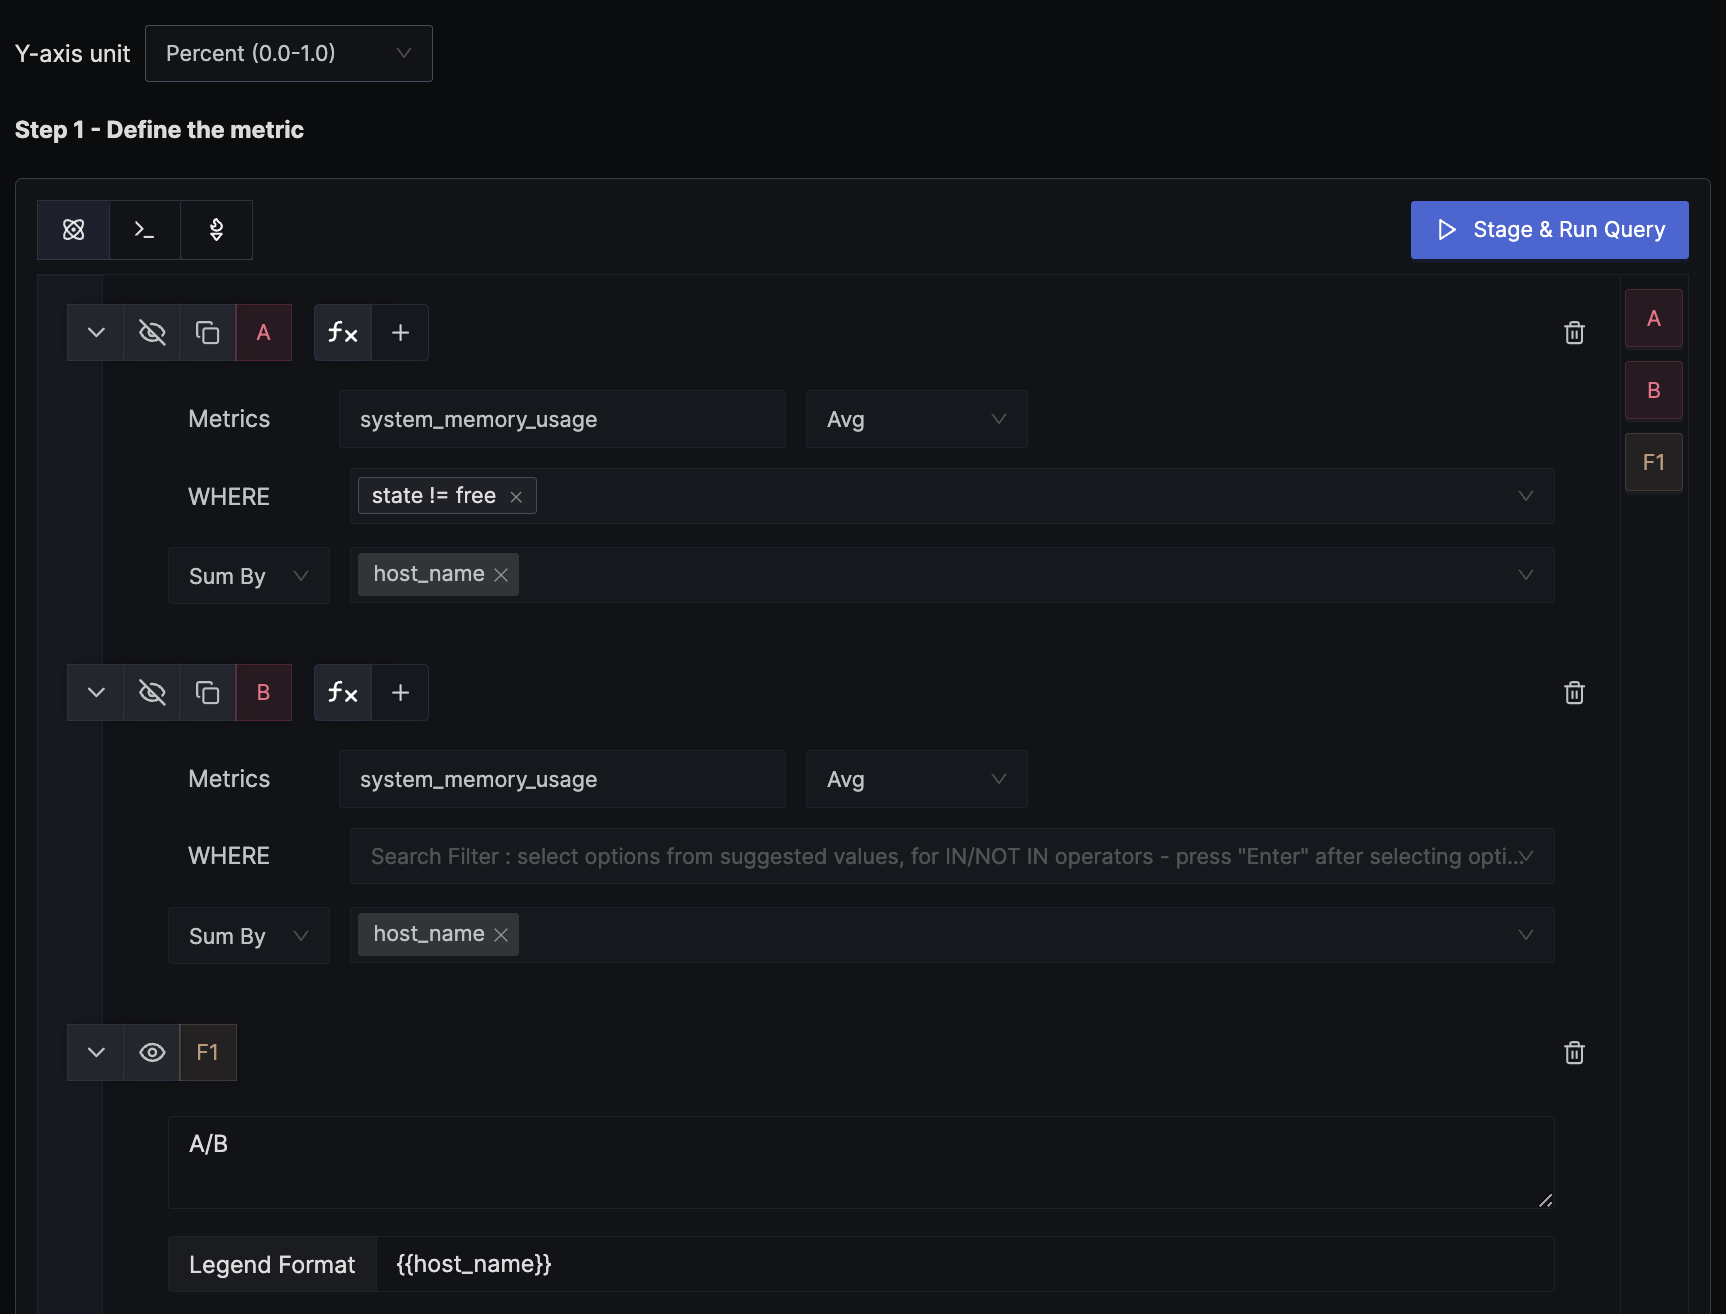
Task: Open functions (fx) for query B
Action: [343, 693]
